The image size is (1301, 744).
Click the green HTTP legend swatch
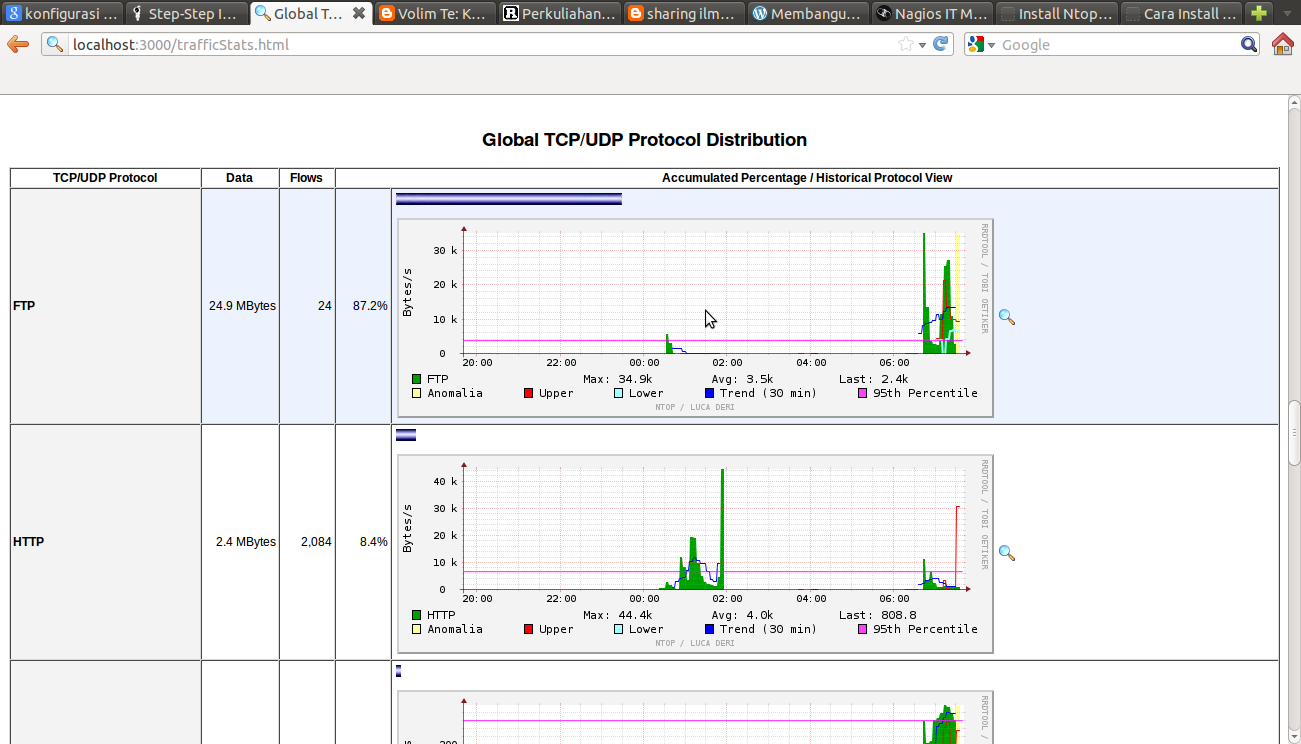coord(416,615)
